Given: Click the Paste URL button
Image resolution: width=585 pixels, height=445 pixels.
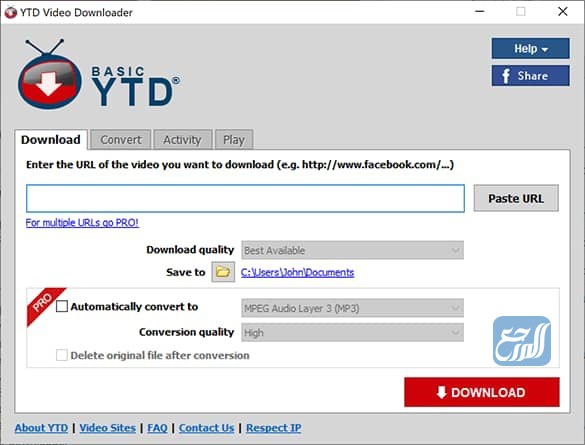Looking at the screenshot, I should (x=516, y=198).
